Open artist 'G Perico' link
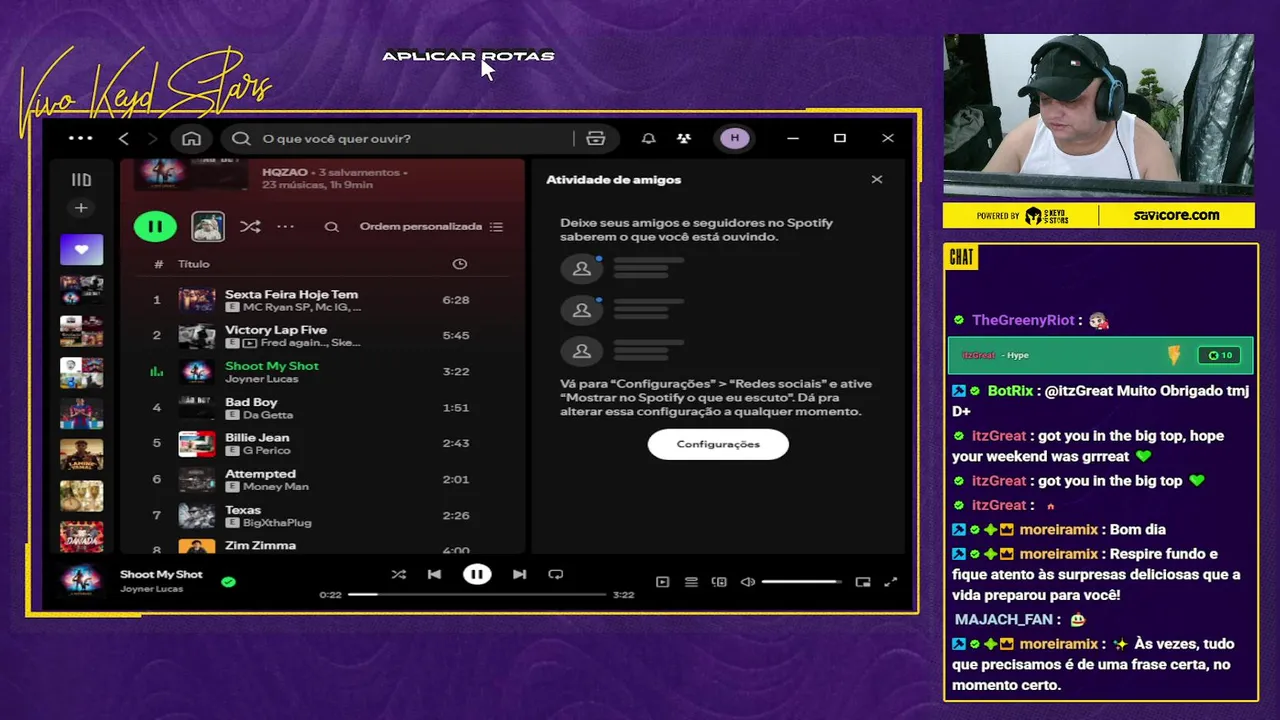Screen dimensions: 1280x720 (x=265, y=451)
